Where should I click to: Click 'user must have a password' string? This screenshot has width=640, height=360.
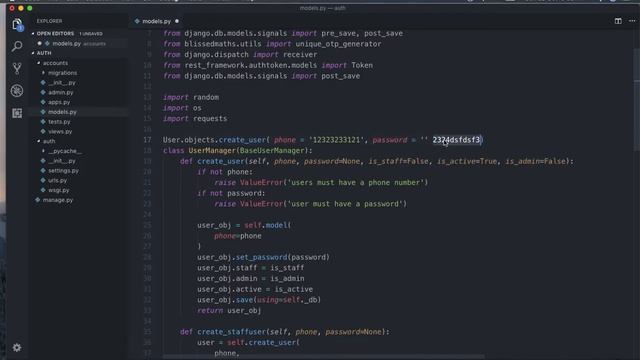(346, 204)
